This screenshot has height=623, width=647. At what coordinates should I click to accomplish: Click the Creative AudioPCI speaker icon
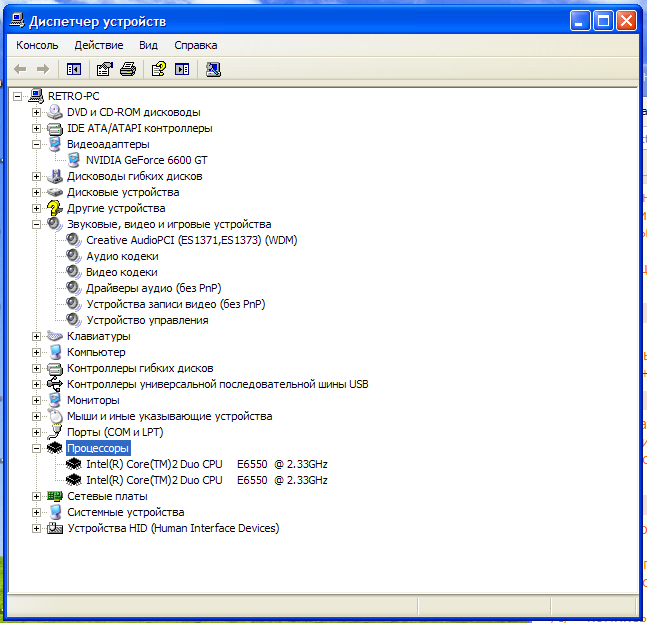click(73, 240)
